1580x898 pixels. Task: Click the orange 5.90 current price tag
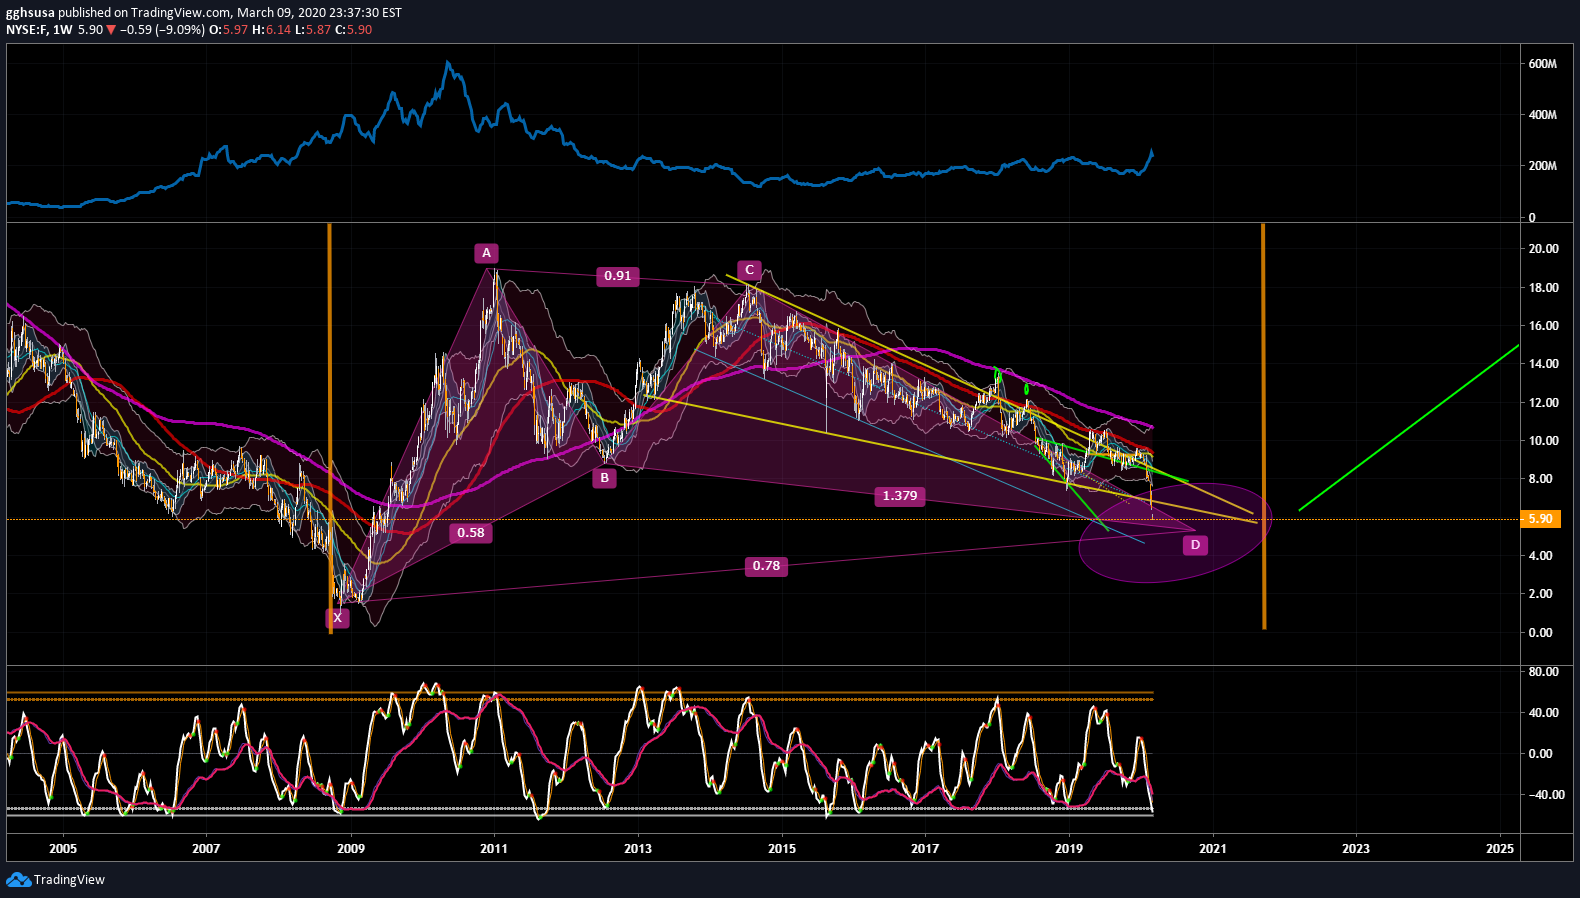(1540, 519)
